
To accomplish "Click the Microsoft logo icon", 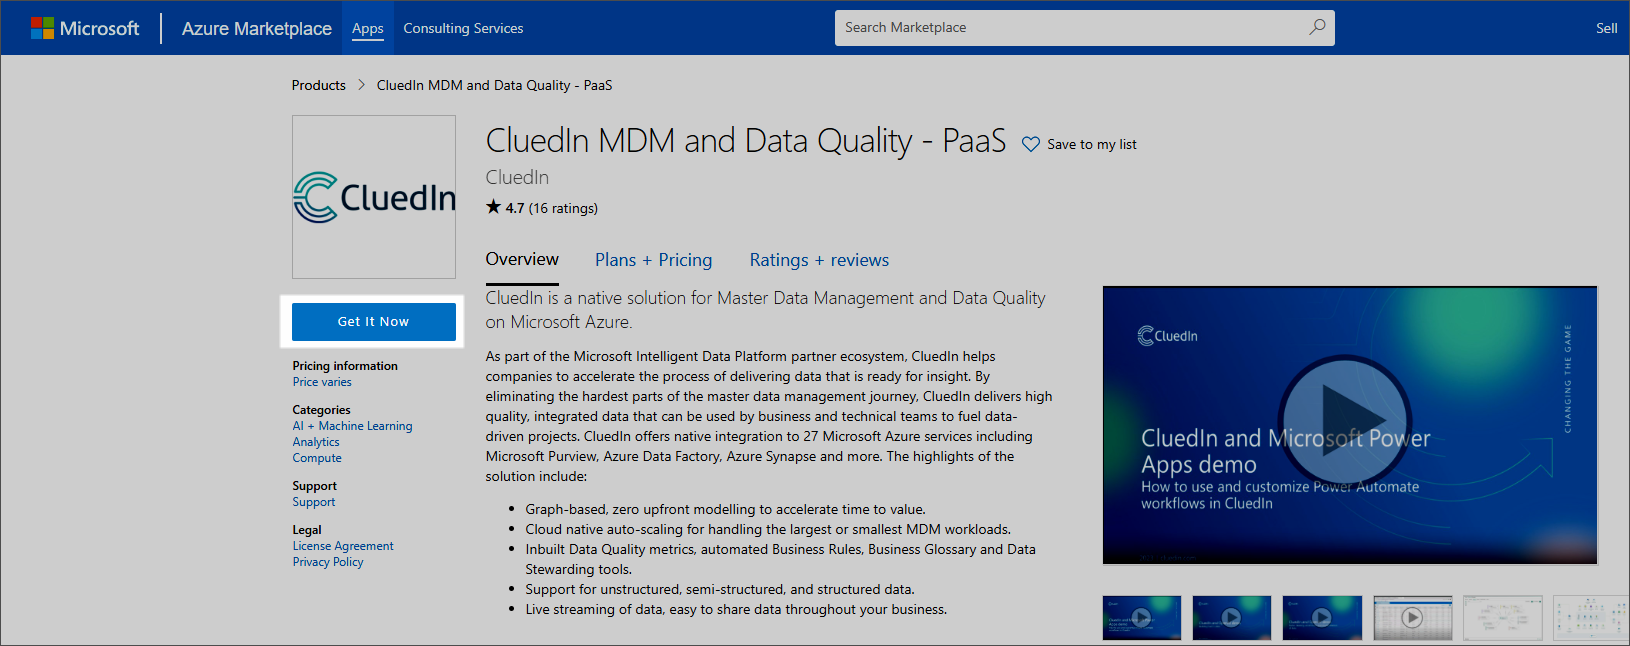I will pyautogui.click(x=42, y=28).
